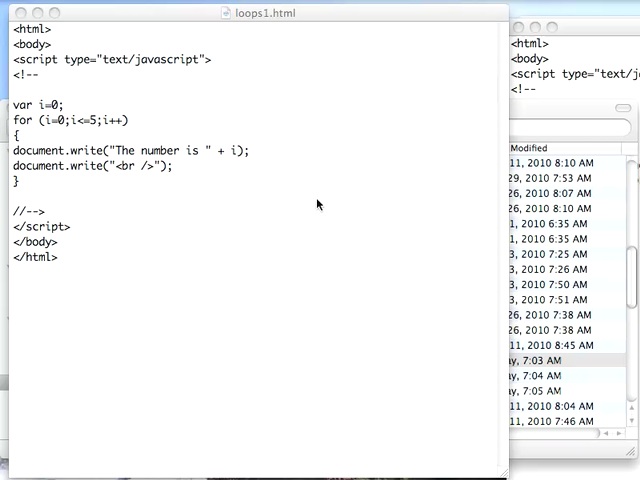Screen dimensions: 640x480
Task: Minimize the loops1.html editor window
Action: [38, 13]
